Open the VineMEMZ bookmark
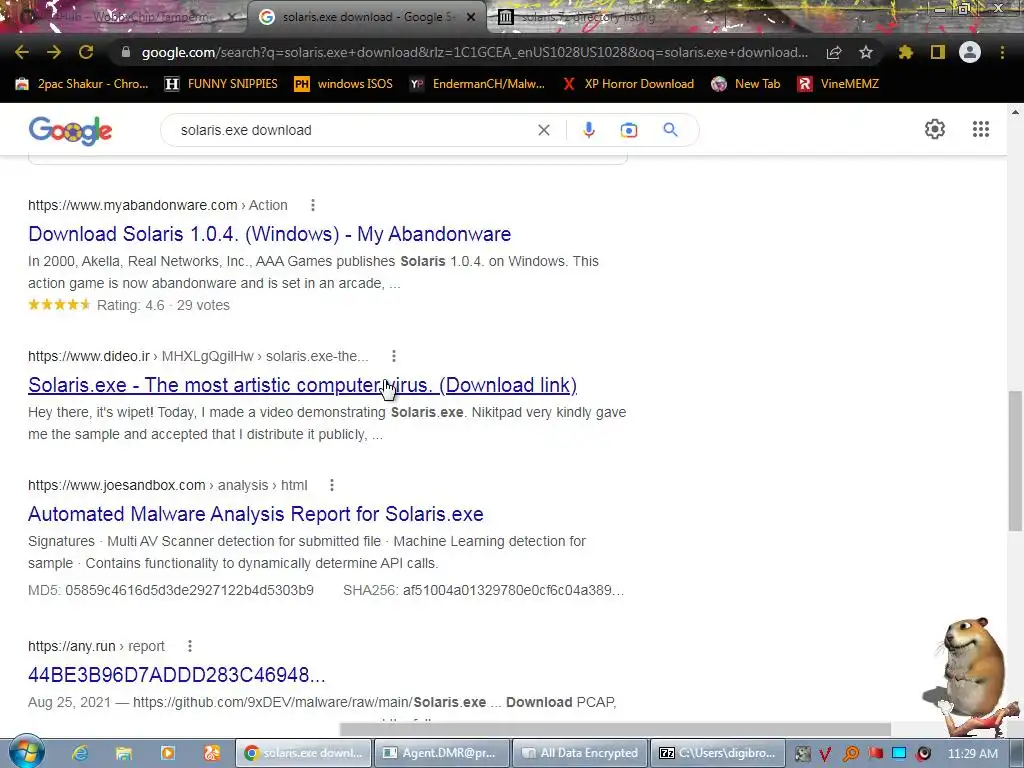Screen dimensions: 1024x768 [x=839, y=84]
